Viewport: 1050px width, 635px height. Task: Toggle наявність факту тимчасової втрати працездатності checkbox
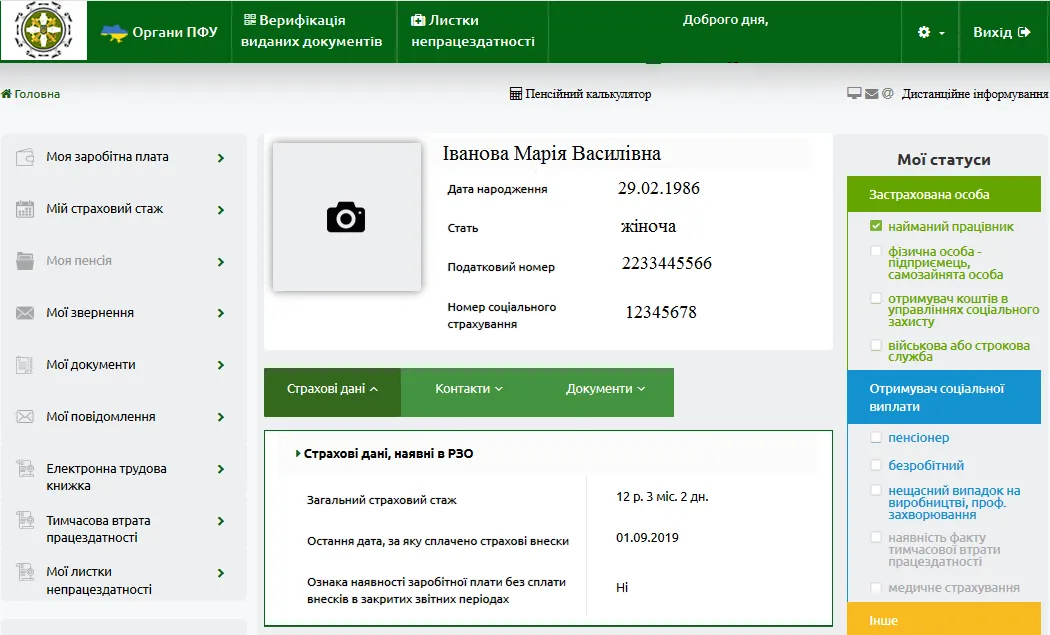pyautogui.click(x=876, y=537)
